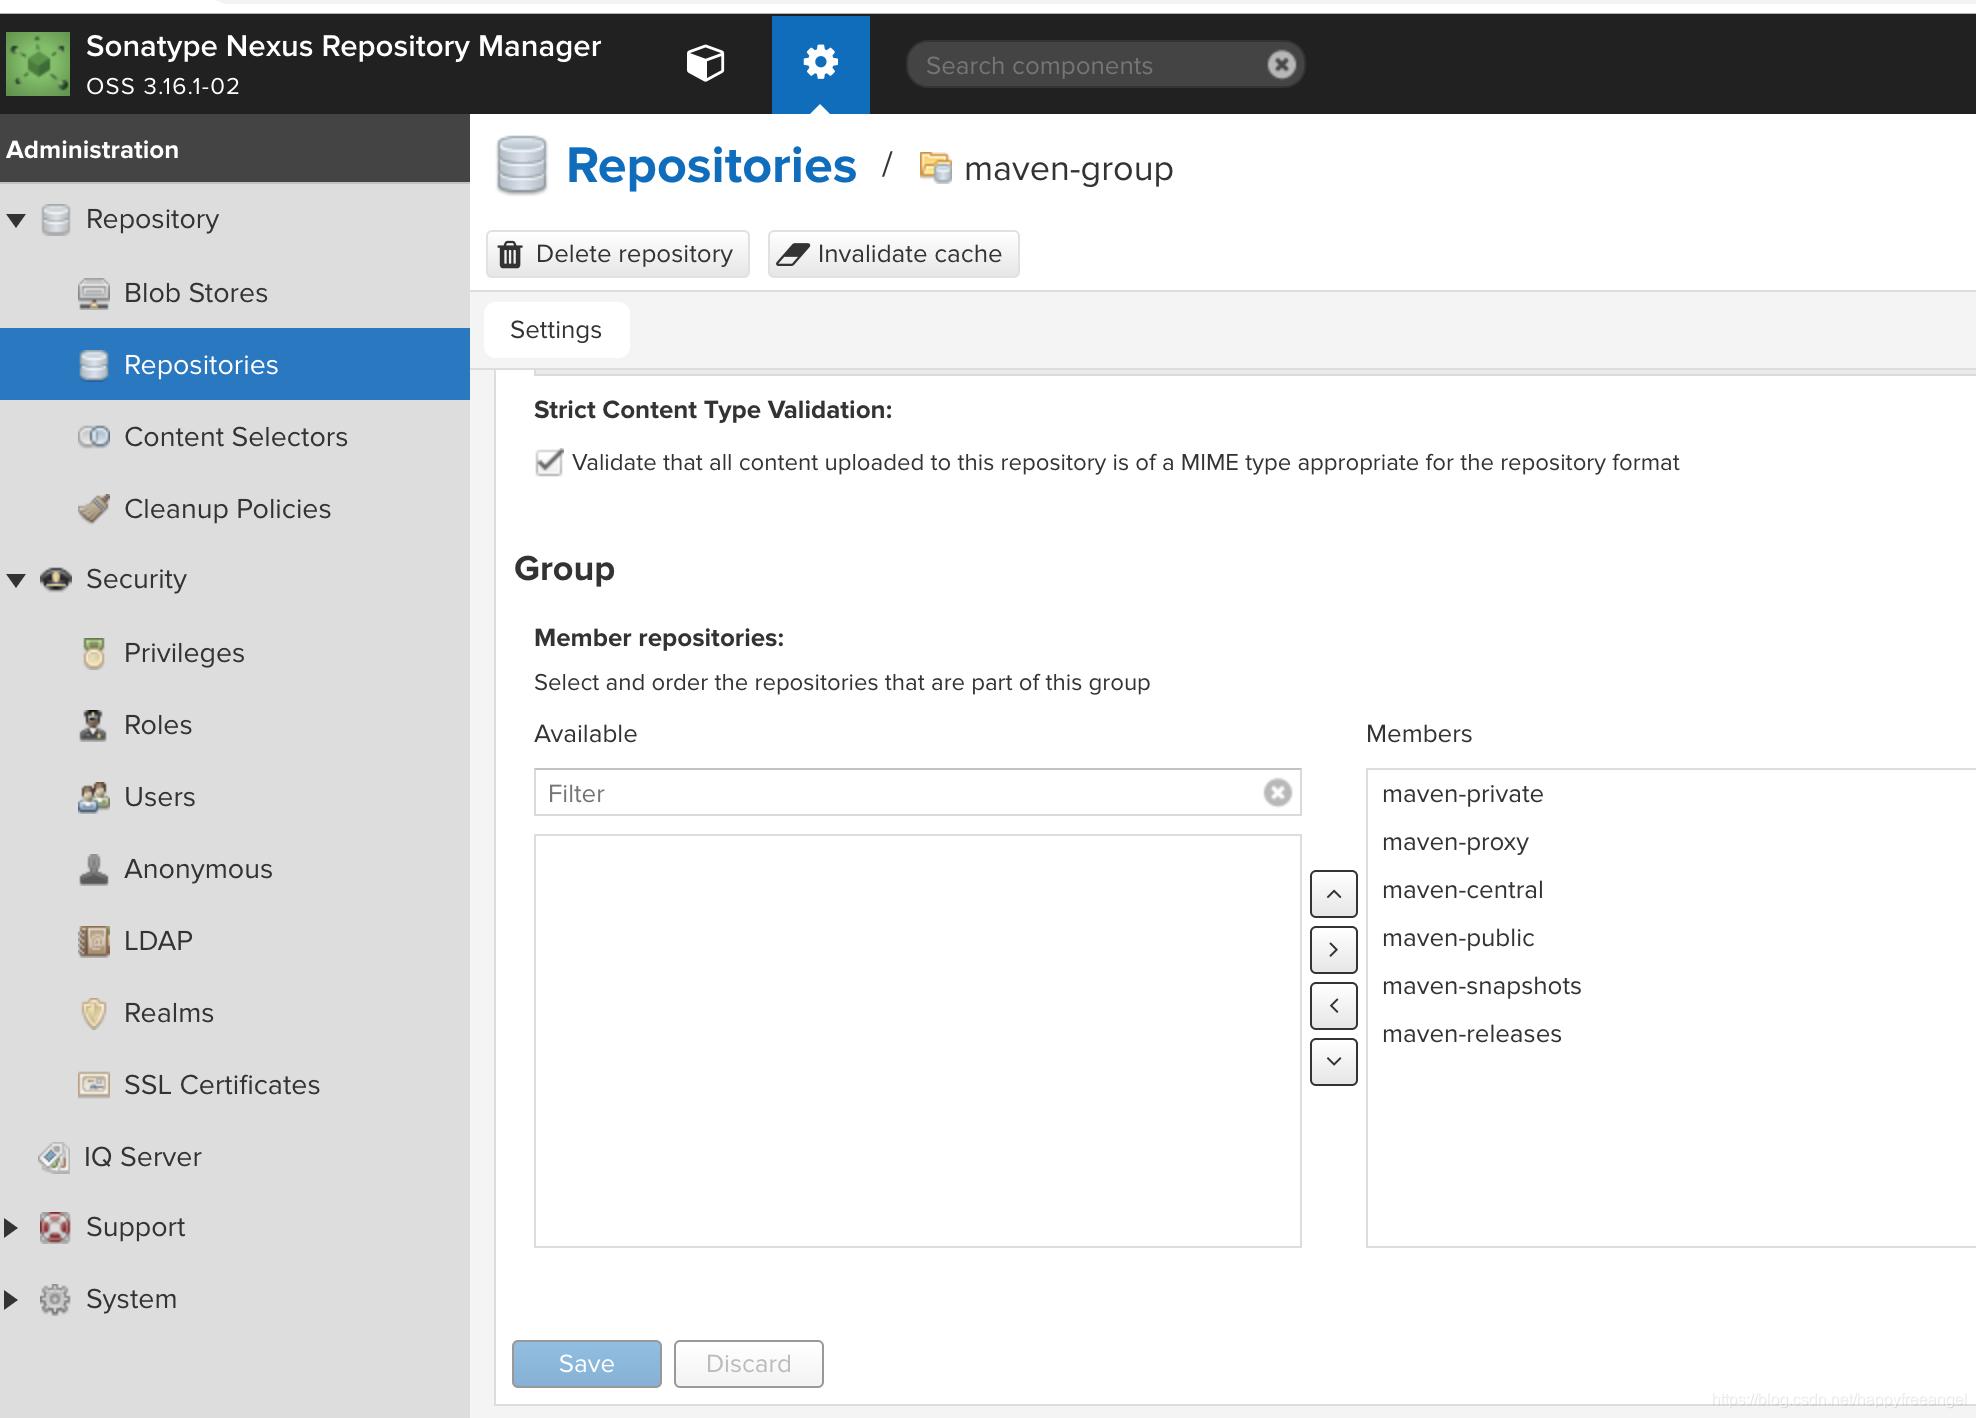Click the Invalidate cache button

(893, 254)
